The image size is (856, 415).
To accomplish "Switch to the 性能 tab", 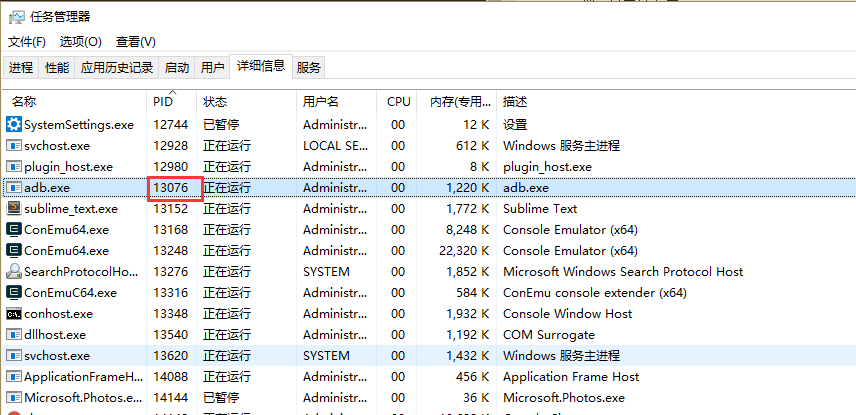I will click(57, 68).
